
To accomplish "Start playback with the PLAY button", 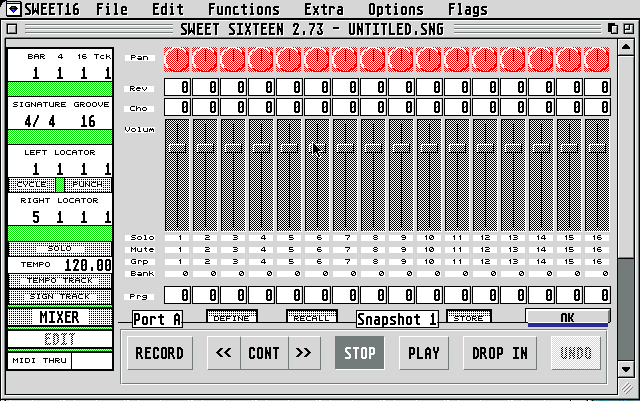I will pyautogui.click(x=424, y=353).
